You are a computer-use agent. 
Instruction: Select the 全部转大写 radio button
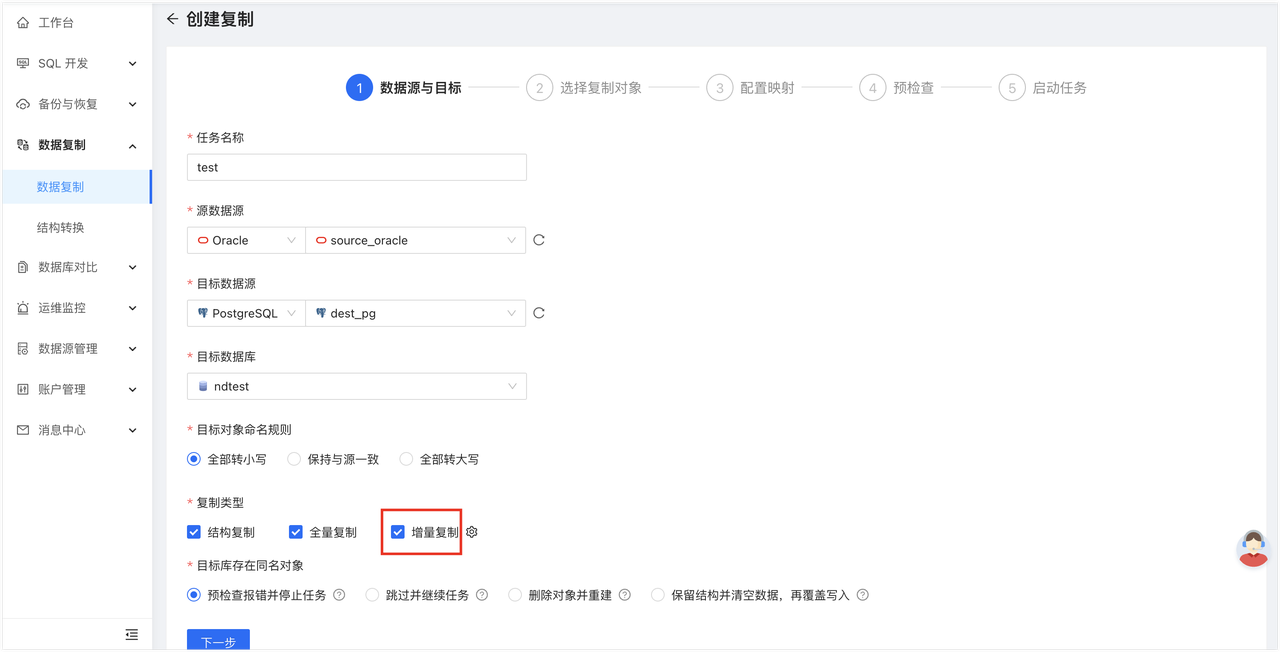406,458
